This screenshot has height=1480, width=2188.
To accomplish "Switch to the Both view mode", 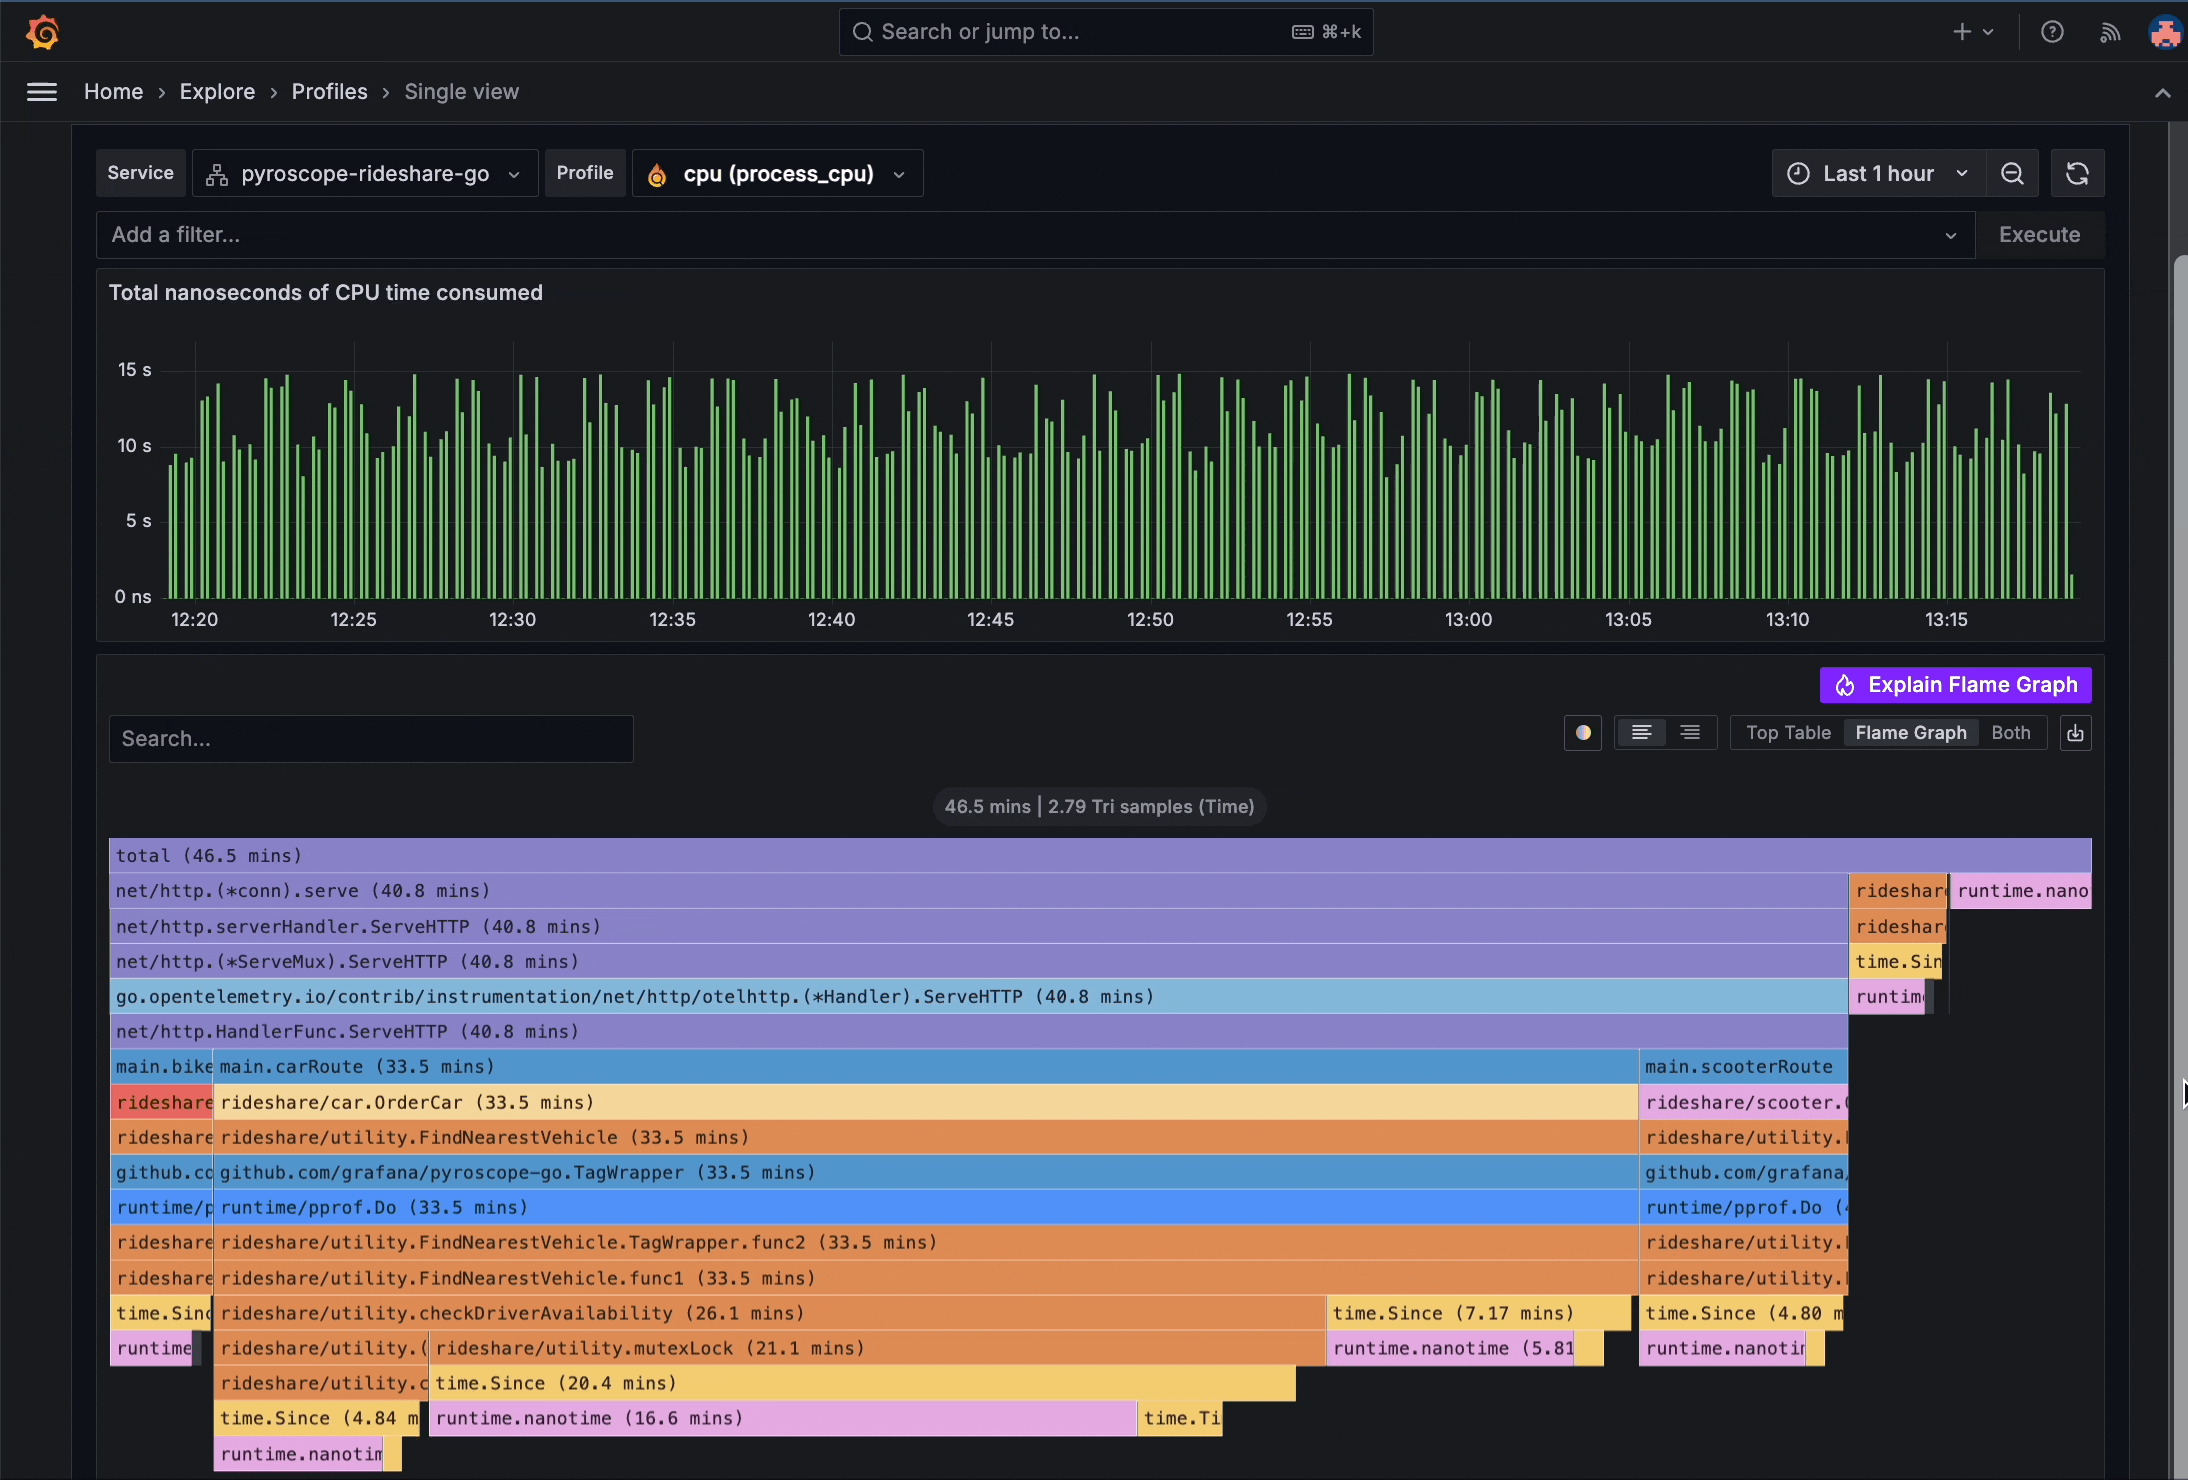I will click(2010, 733).
